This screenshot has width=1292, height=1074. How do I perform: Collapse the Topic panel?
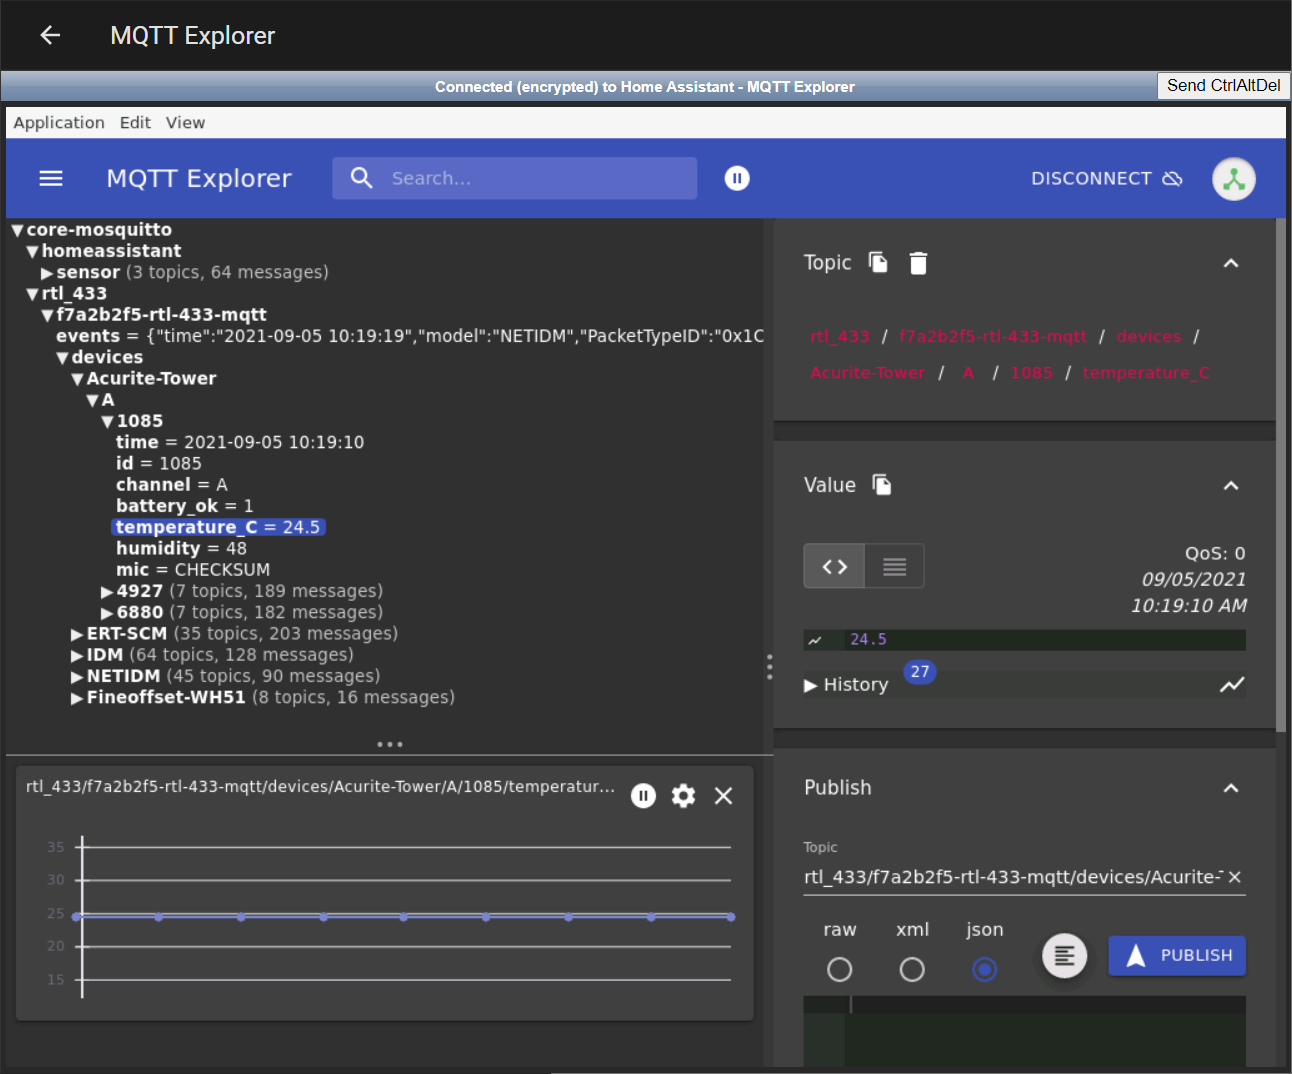click(x=1231, y=263)
